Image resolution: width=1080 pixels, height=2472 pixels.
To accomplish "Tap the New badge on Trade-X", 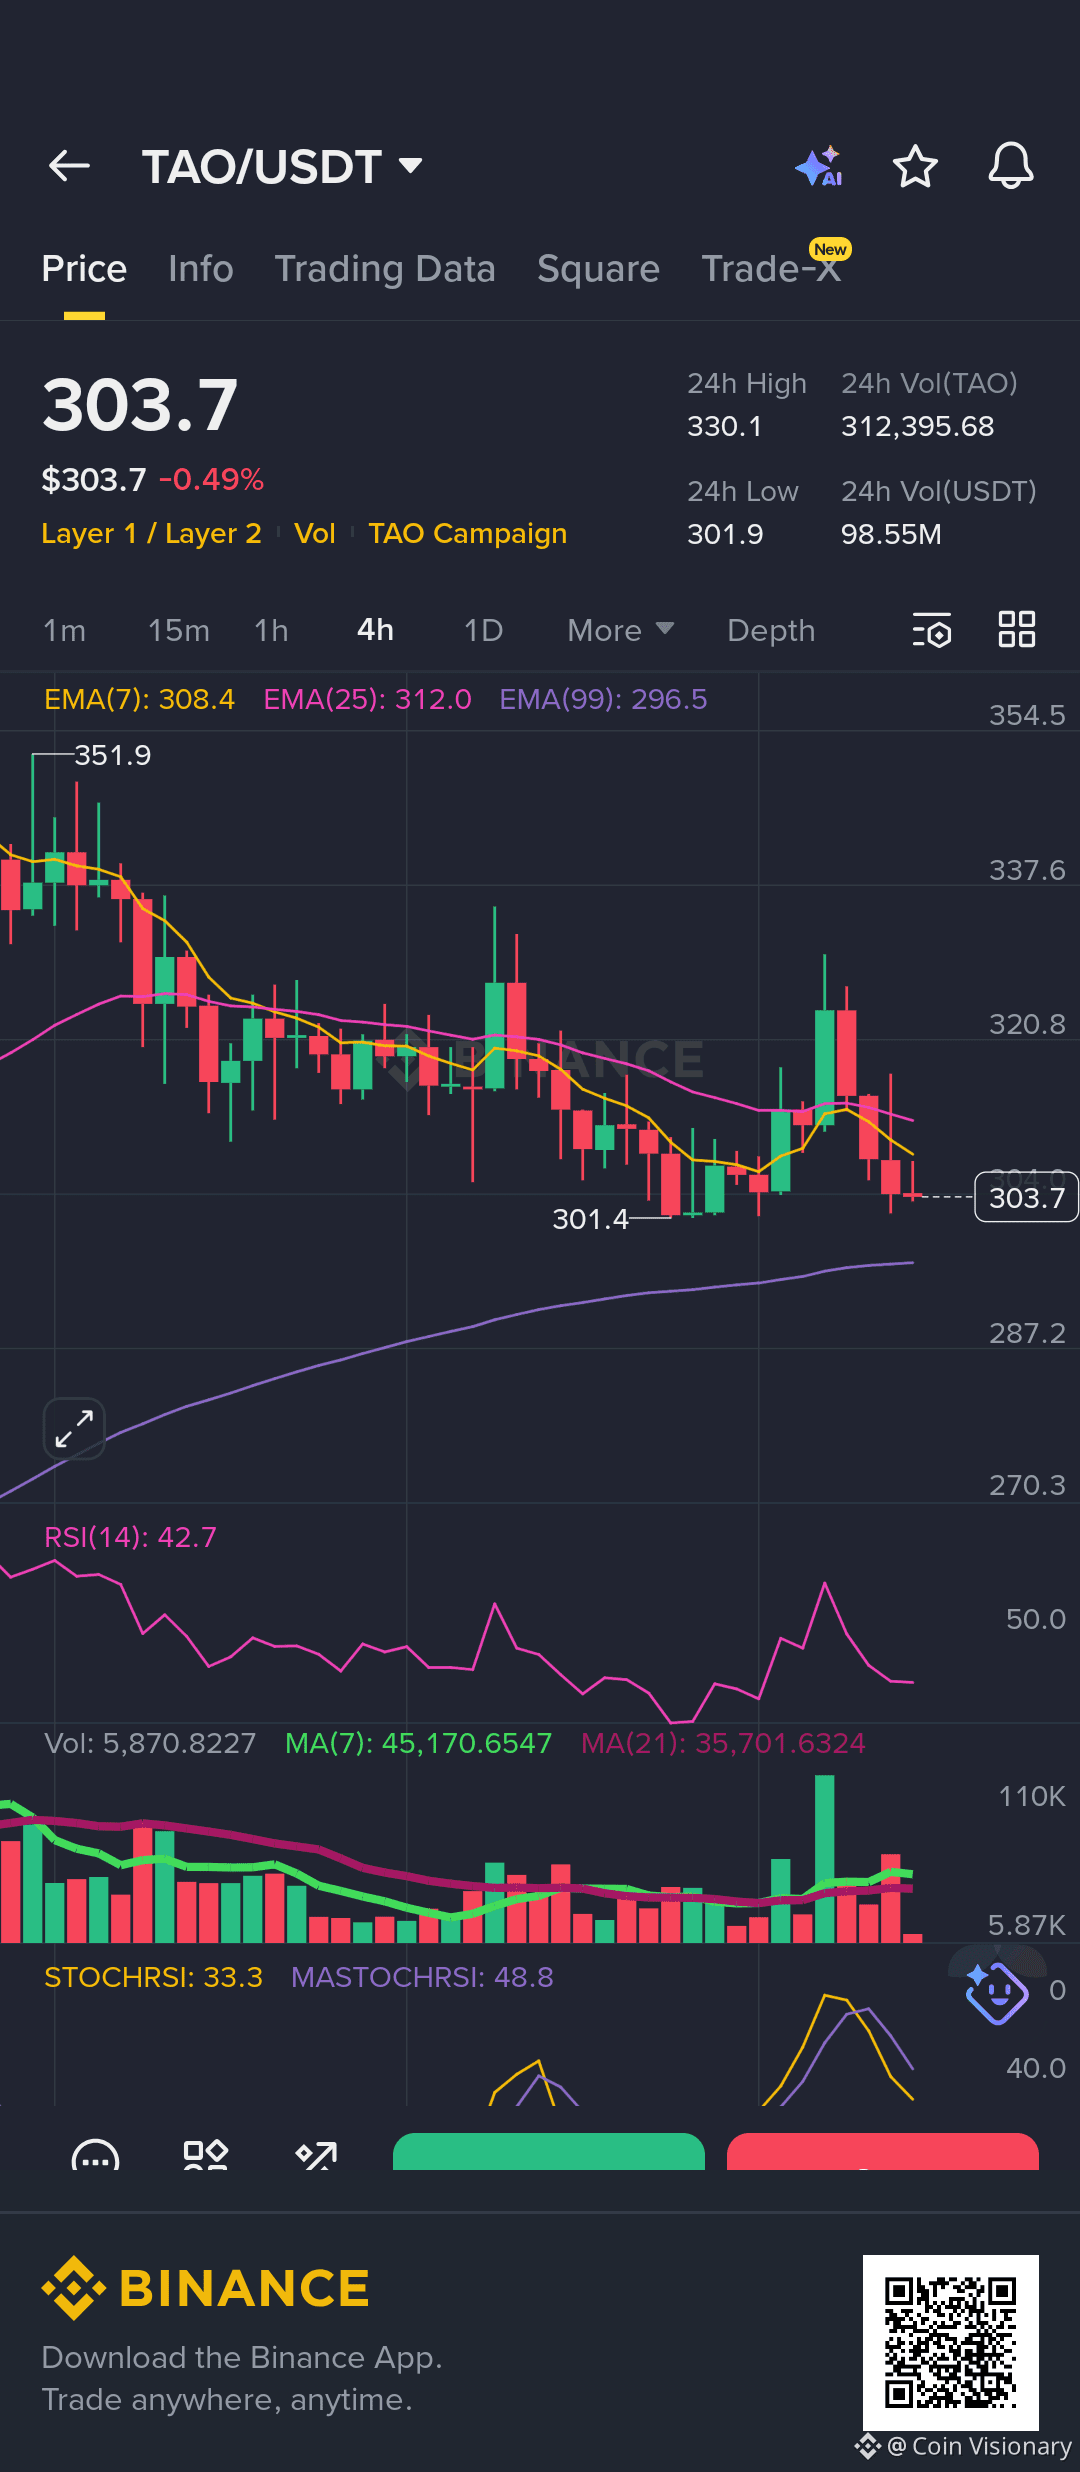I will pyautogui.click(x=830, y=249).
